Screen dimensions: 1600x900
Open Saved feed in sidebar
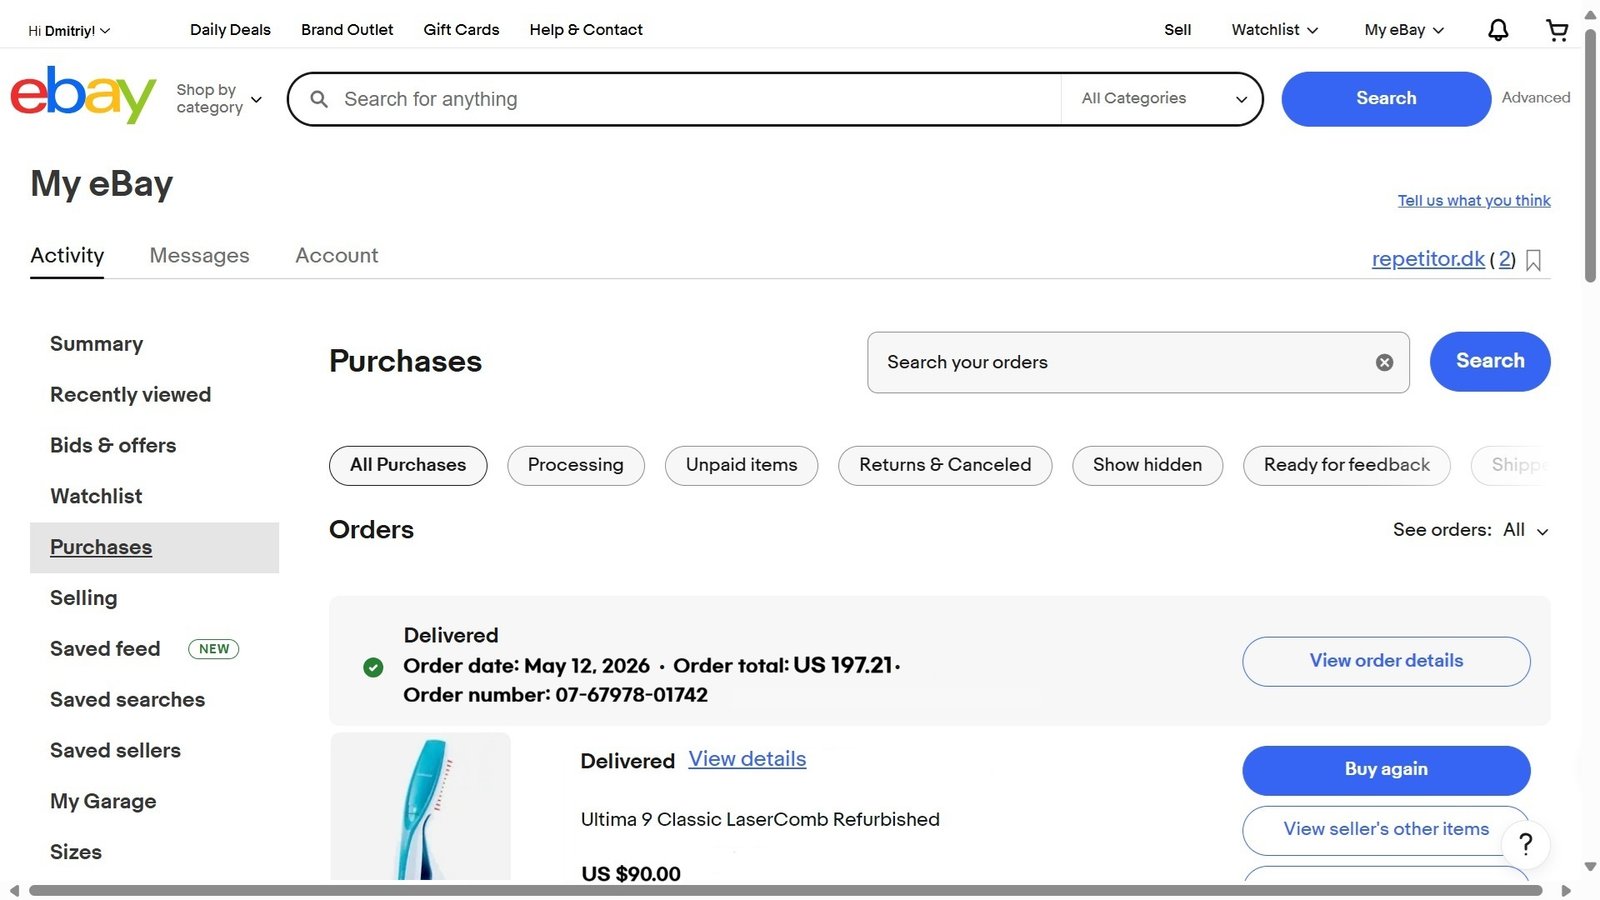[105, 649]
